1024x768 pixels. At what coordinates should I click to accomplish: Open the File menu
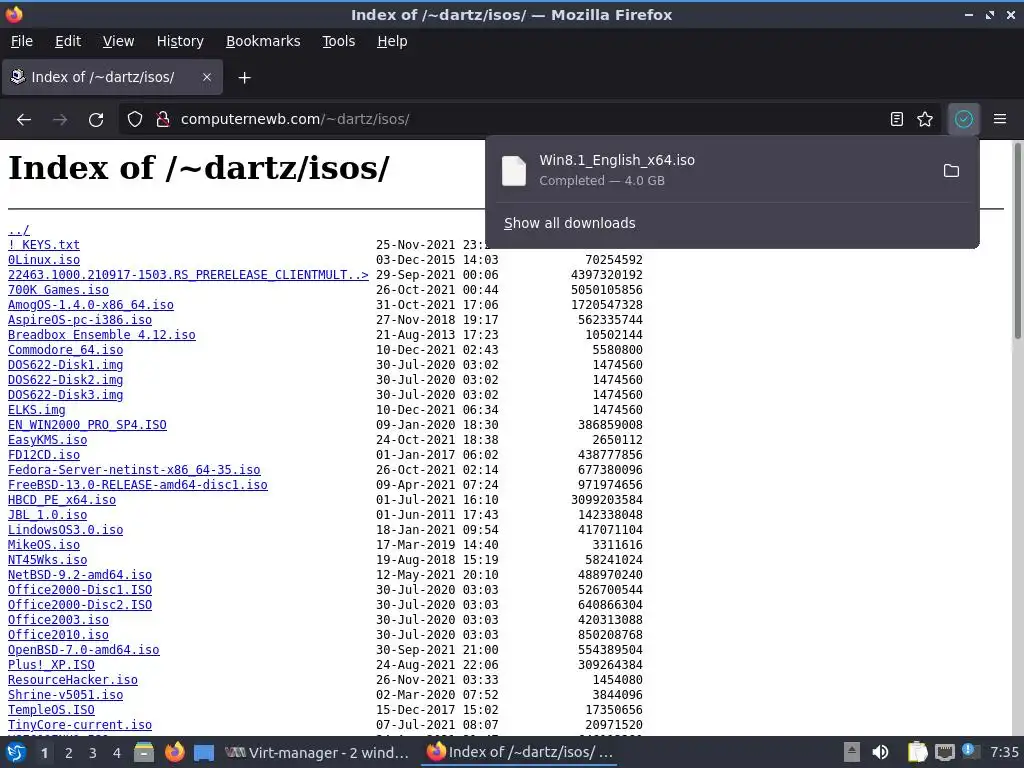[22, 41]
